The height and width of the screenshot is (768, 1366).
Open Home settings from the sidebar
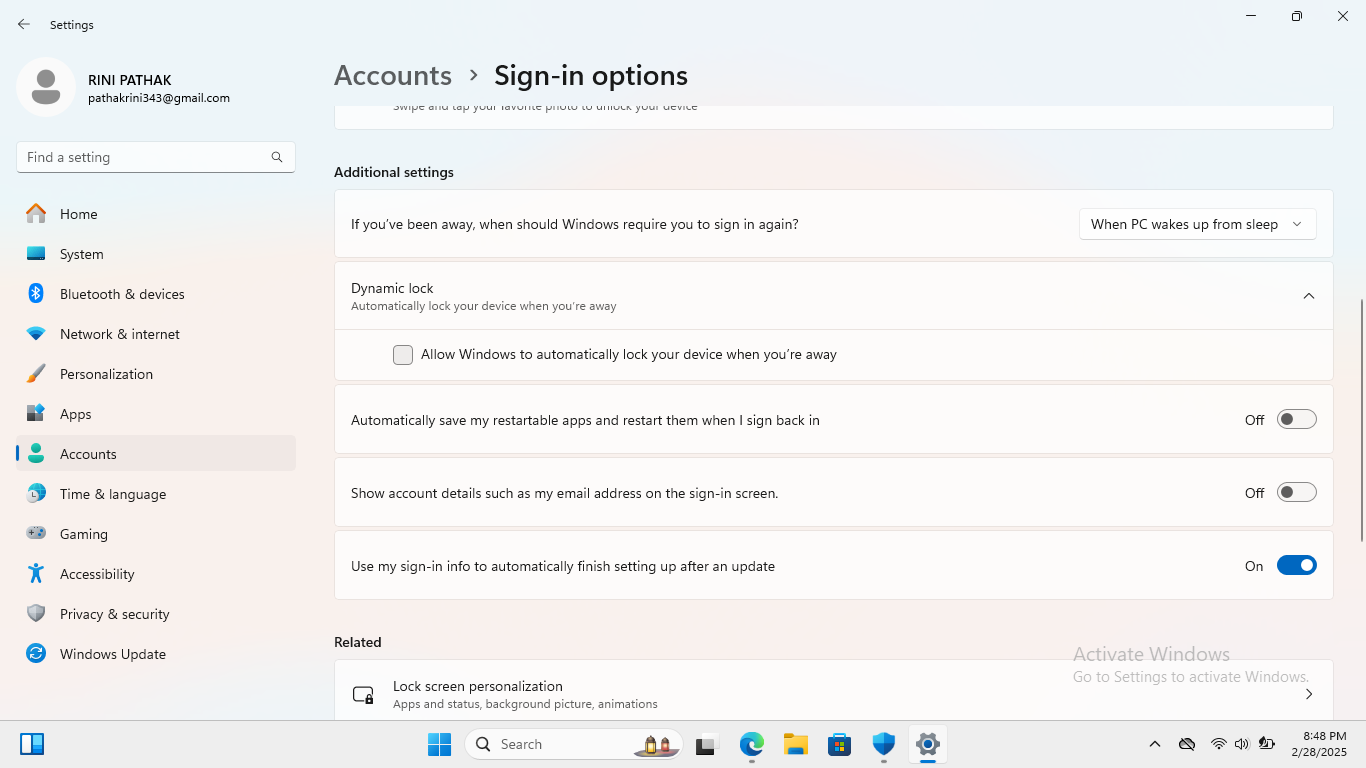click(156, 214)
